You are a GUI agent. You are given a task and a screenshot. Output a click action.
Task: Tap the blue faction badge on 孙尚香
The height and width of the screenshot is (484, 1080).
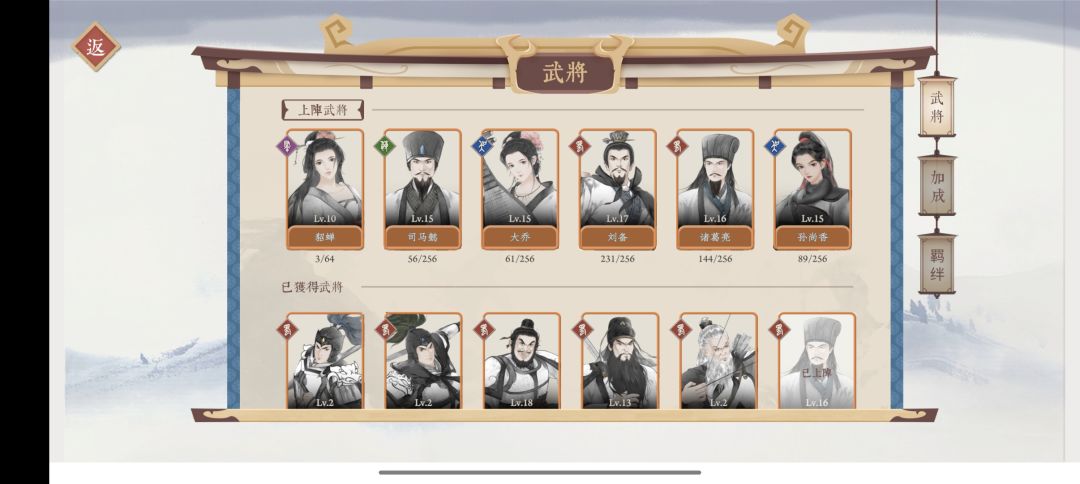tap(775, 146)
